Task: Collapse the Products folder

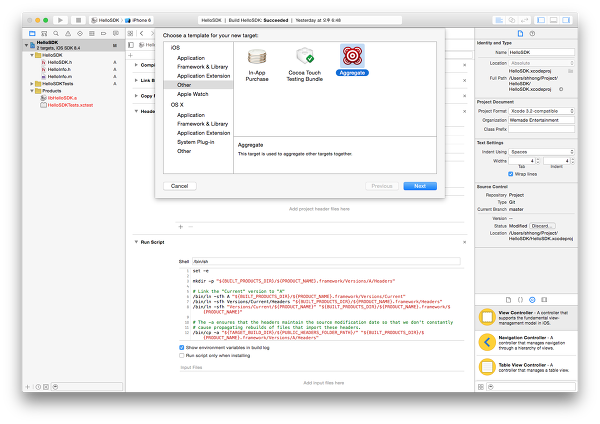Action: coord(32,91)
